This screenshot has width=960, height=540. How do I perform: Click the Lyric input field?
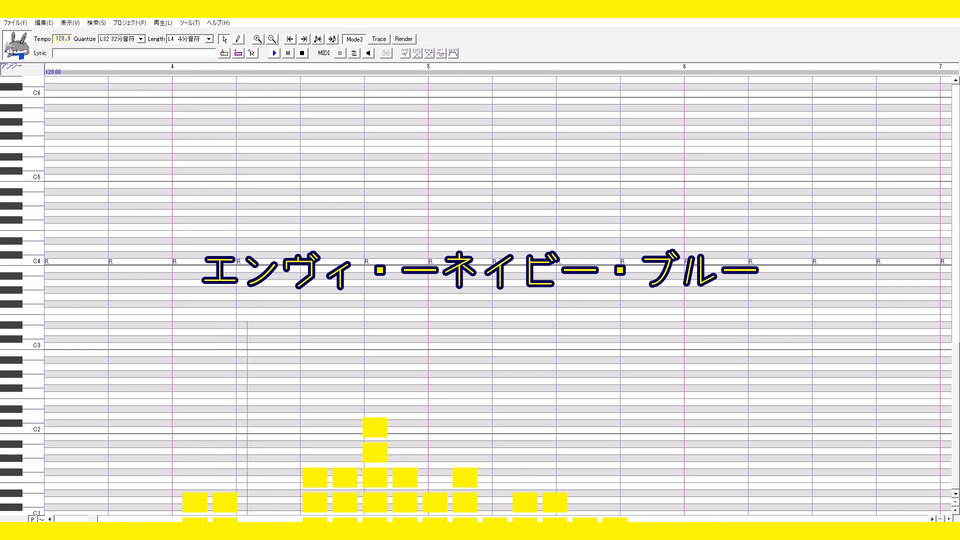[x=134, y=53]
